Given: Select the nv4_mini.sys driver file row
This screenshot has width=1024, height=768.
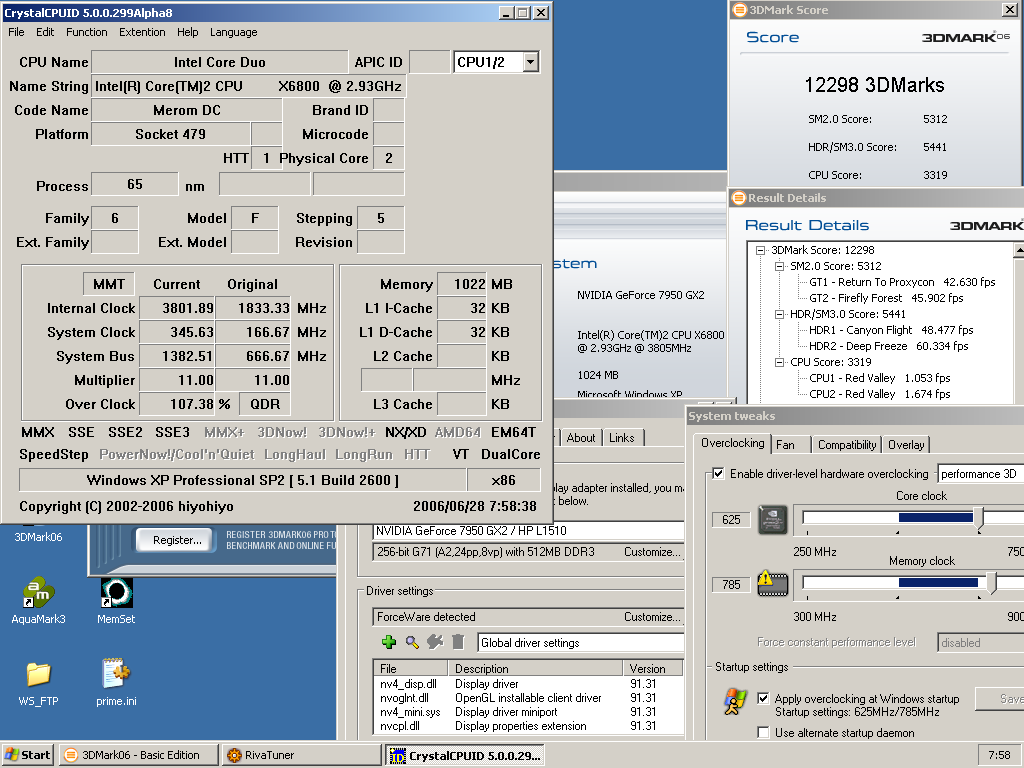Looking at the screenshot, I should pos(528,712).
